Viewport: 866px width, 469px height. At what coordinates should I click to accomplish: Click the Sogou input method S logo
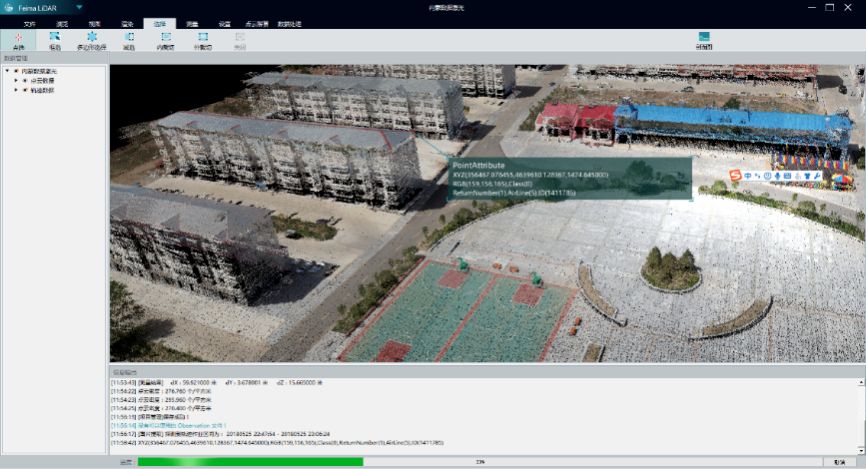735,176
